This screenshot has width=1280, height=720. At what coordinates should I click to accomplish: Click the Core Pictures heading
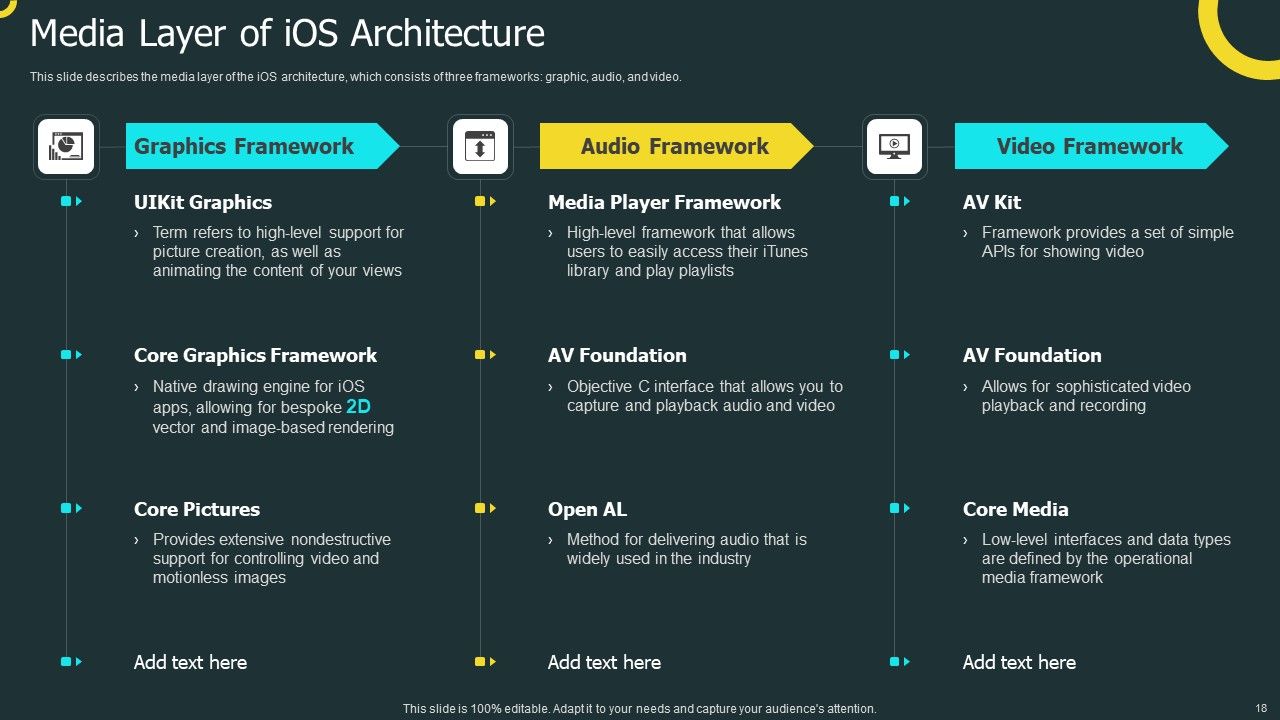[x=197, y=509]
